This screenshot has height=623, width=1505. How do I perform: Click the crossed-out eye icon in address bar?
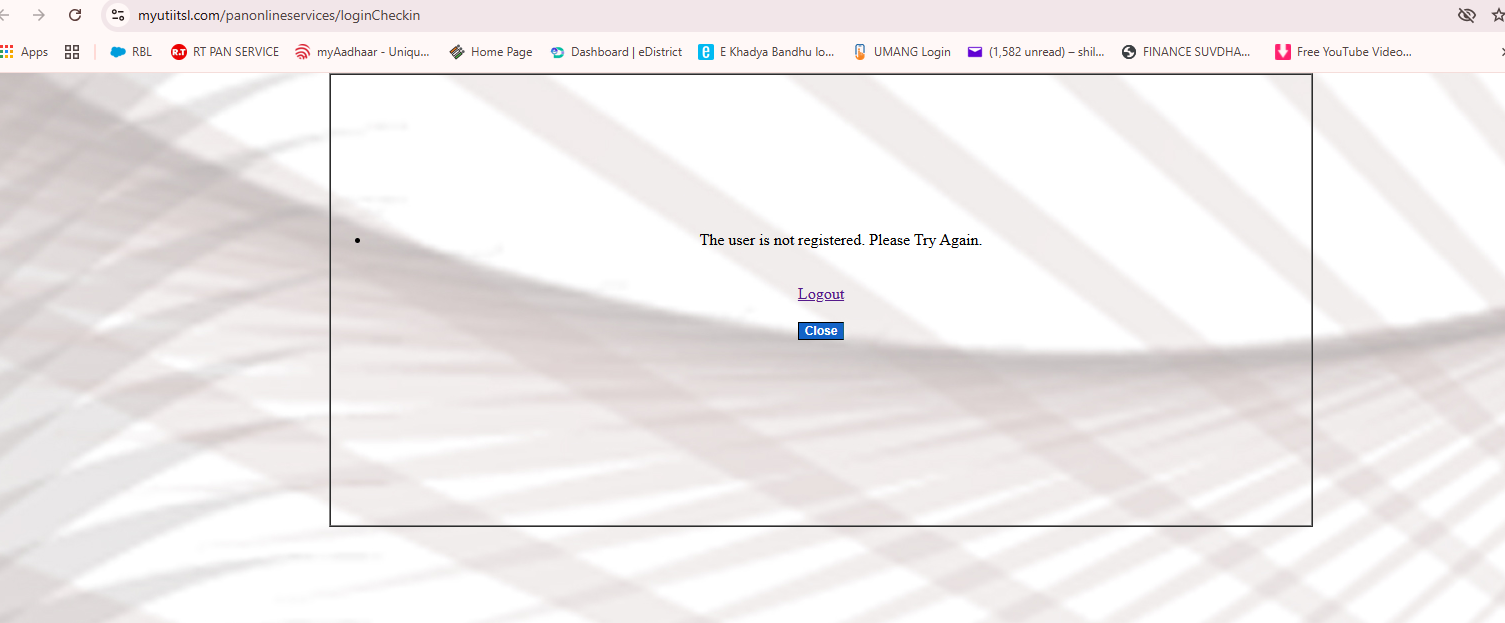1466,15
